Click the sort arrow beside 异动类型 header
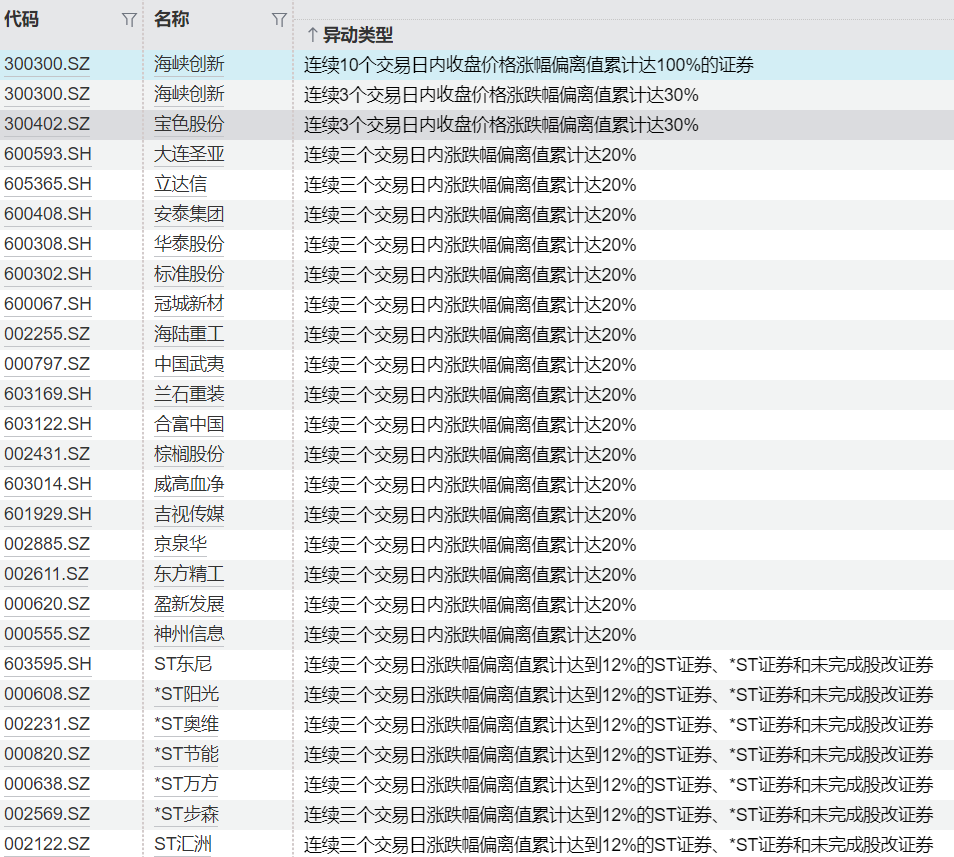Screen dimensions: 954x857 pos(311,35)
